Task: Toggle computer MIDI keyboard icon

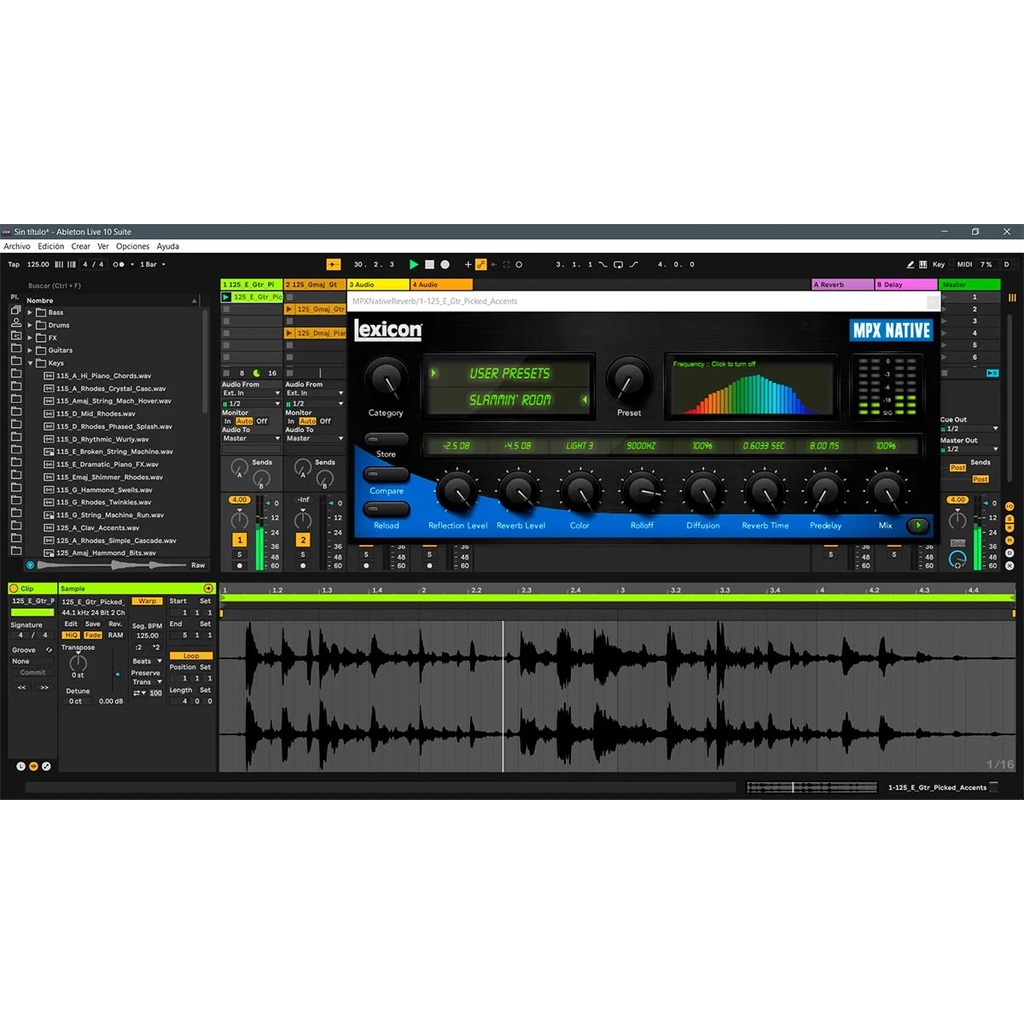Action: pyautogui.click(x=923, y=264)
